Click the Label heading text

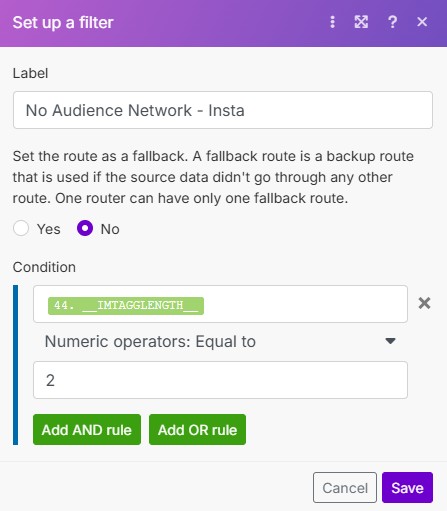[x=30, y=73]
